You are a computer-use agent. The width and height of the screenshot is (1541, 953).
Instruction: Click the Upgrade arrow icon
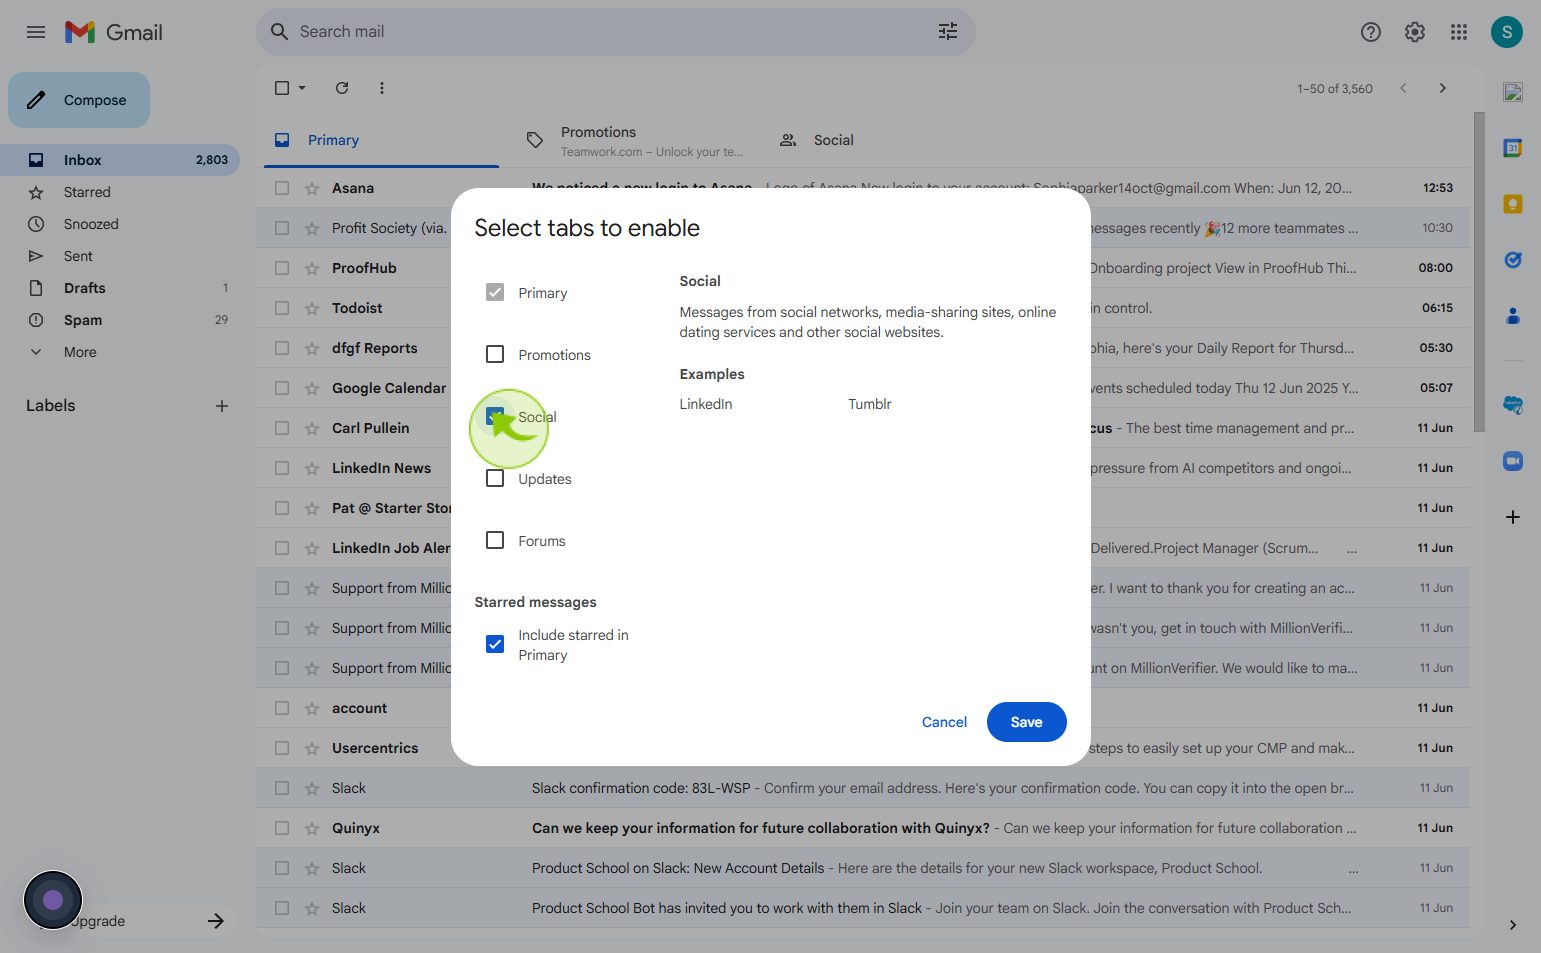[216, 921]
